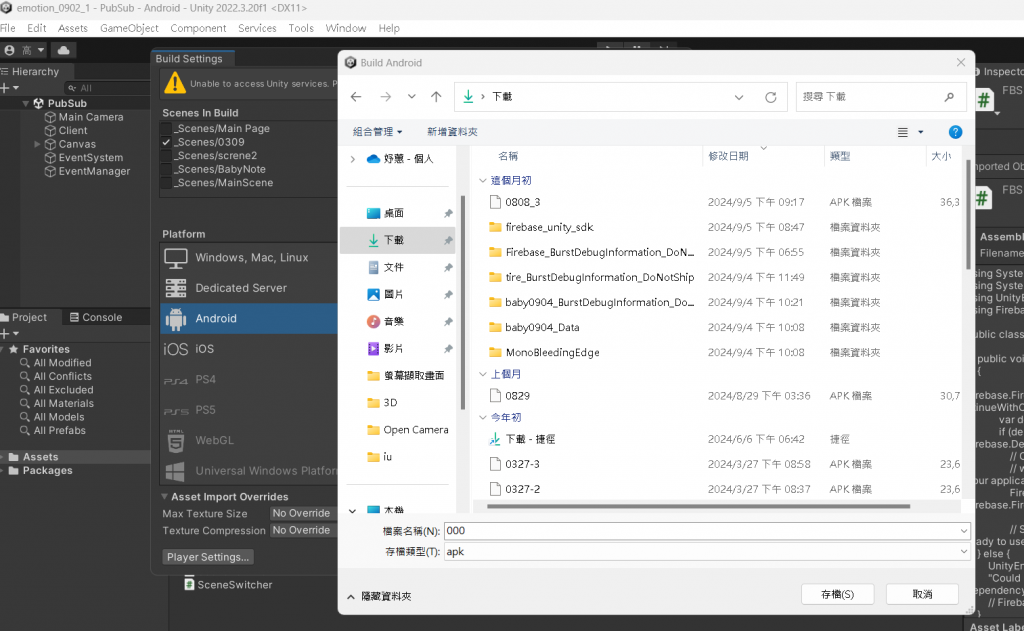The width and height of the screenshot is (1024, 631).
Task: Open 桌面 in navigation pane
Action: [x=393, y=213]
